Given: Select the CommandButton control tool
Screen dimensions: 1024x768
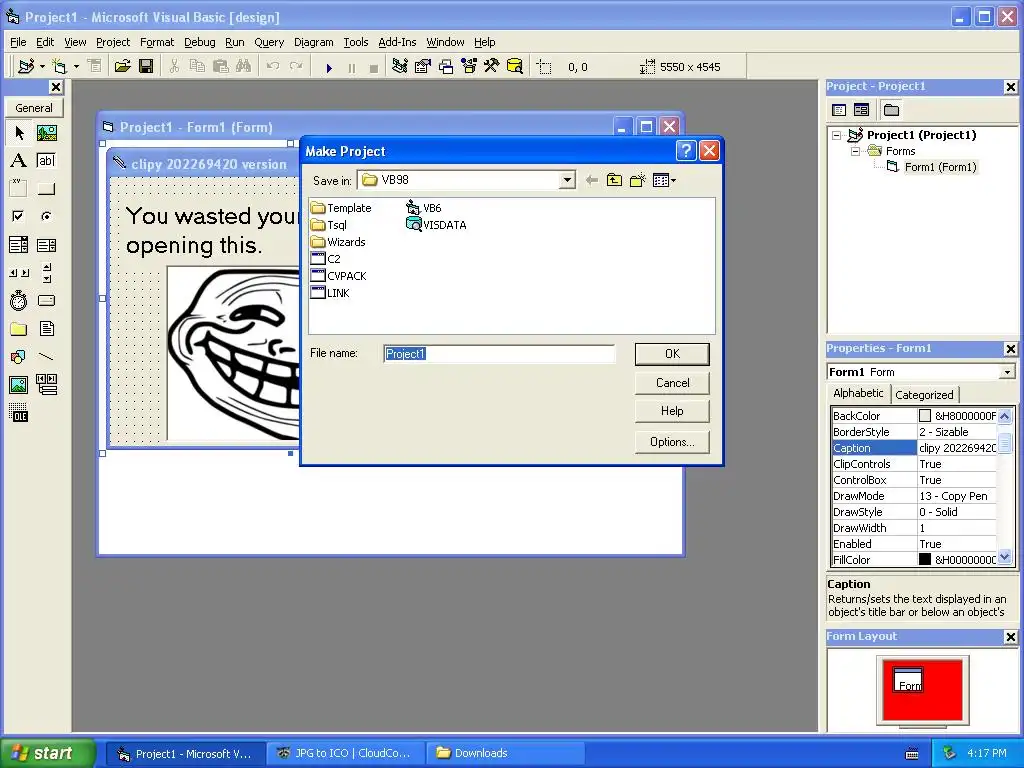Looking at the screenshot, I should pyautogui.click(x=46, y=189).
